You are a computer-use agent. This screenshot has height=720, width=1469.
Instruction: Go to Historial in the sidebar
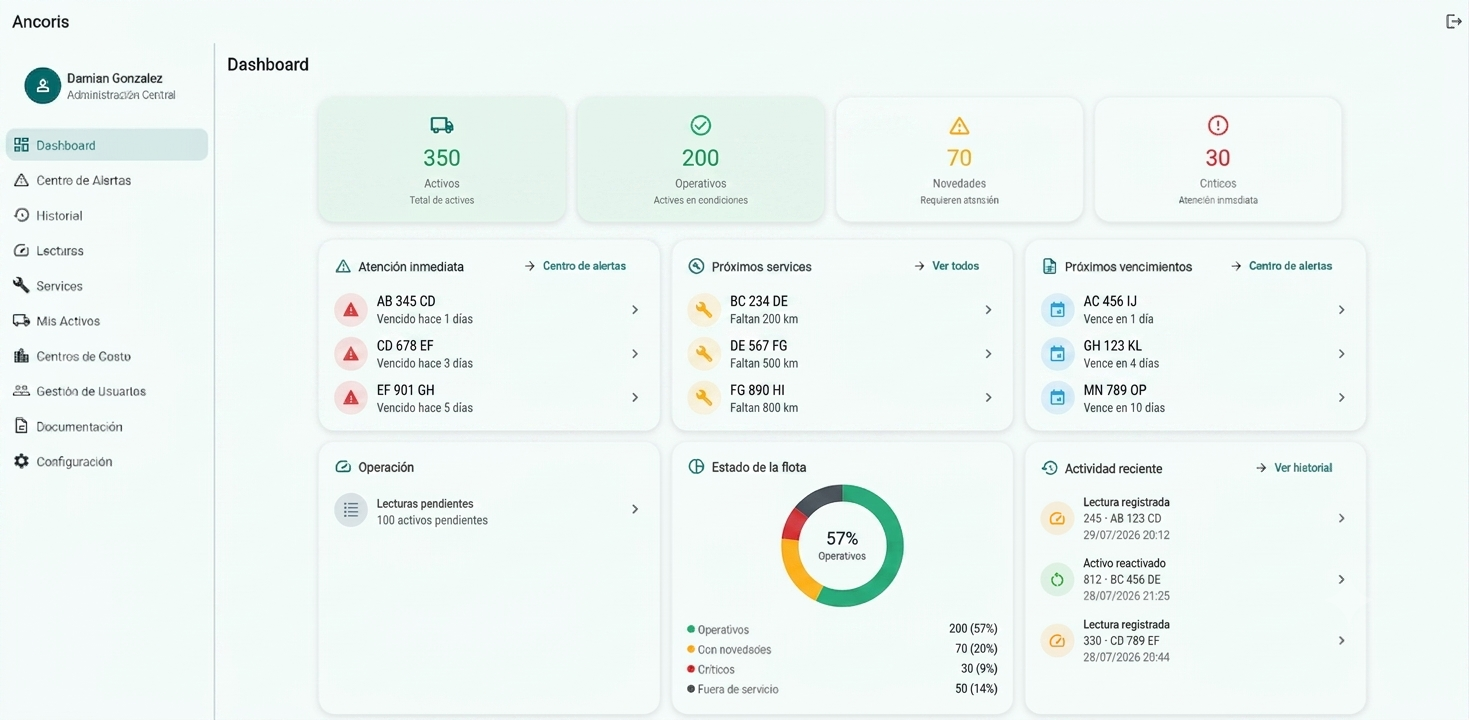click(107, 215)
